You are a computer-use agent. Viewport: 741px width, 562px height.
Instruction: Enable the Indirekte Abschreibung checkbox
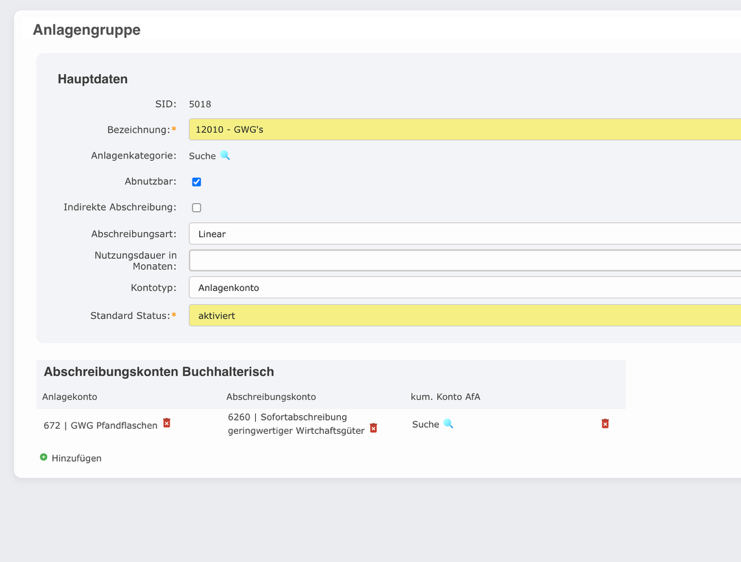tap(197, 208)
